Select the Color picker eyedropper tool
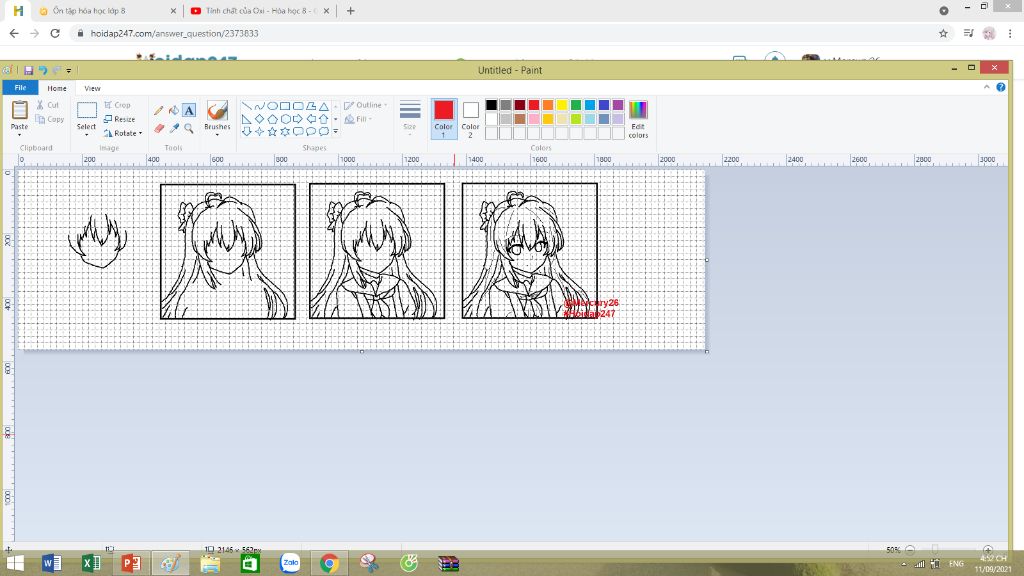This screenshot has width=1024, height=576. click(x=174, y=129)
